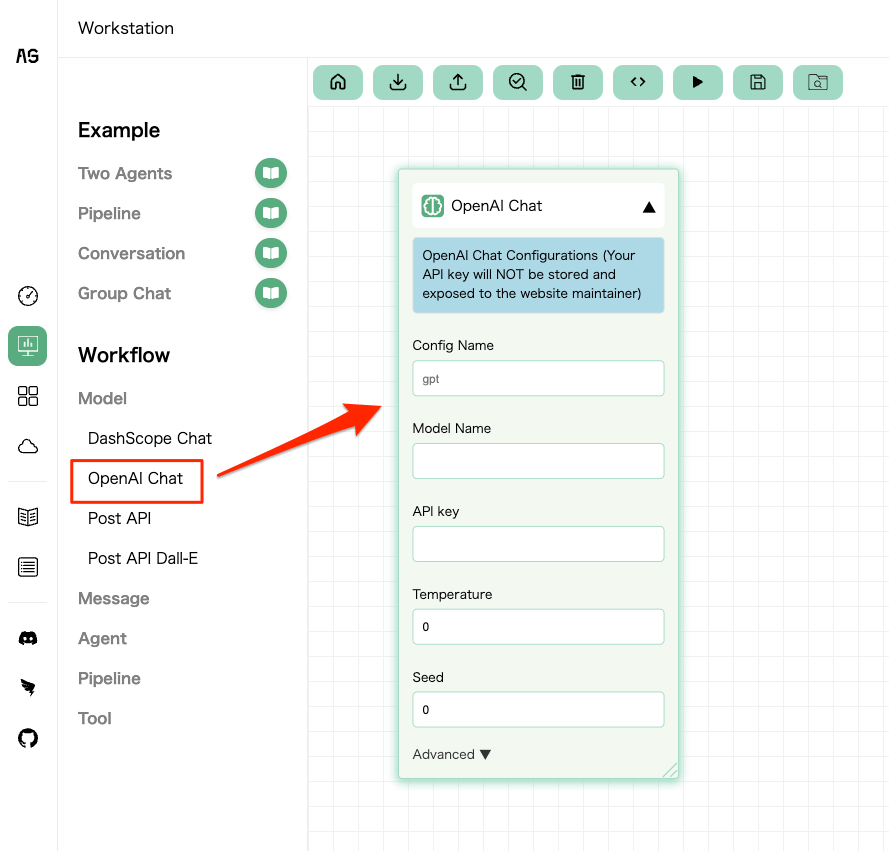Click the API key input field
889x851 pixels.
click(538, 544)
